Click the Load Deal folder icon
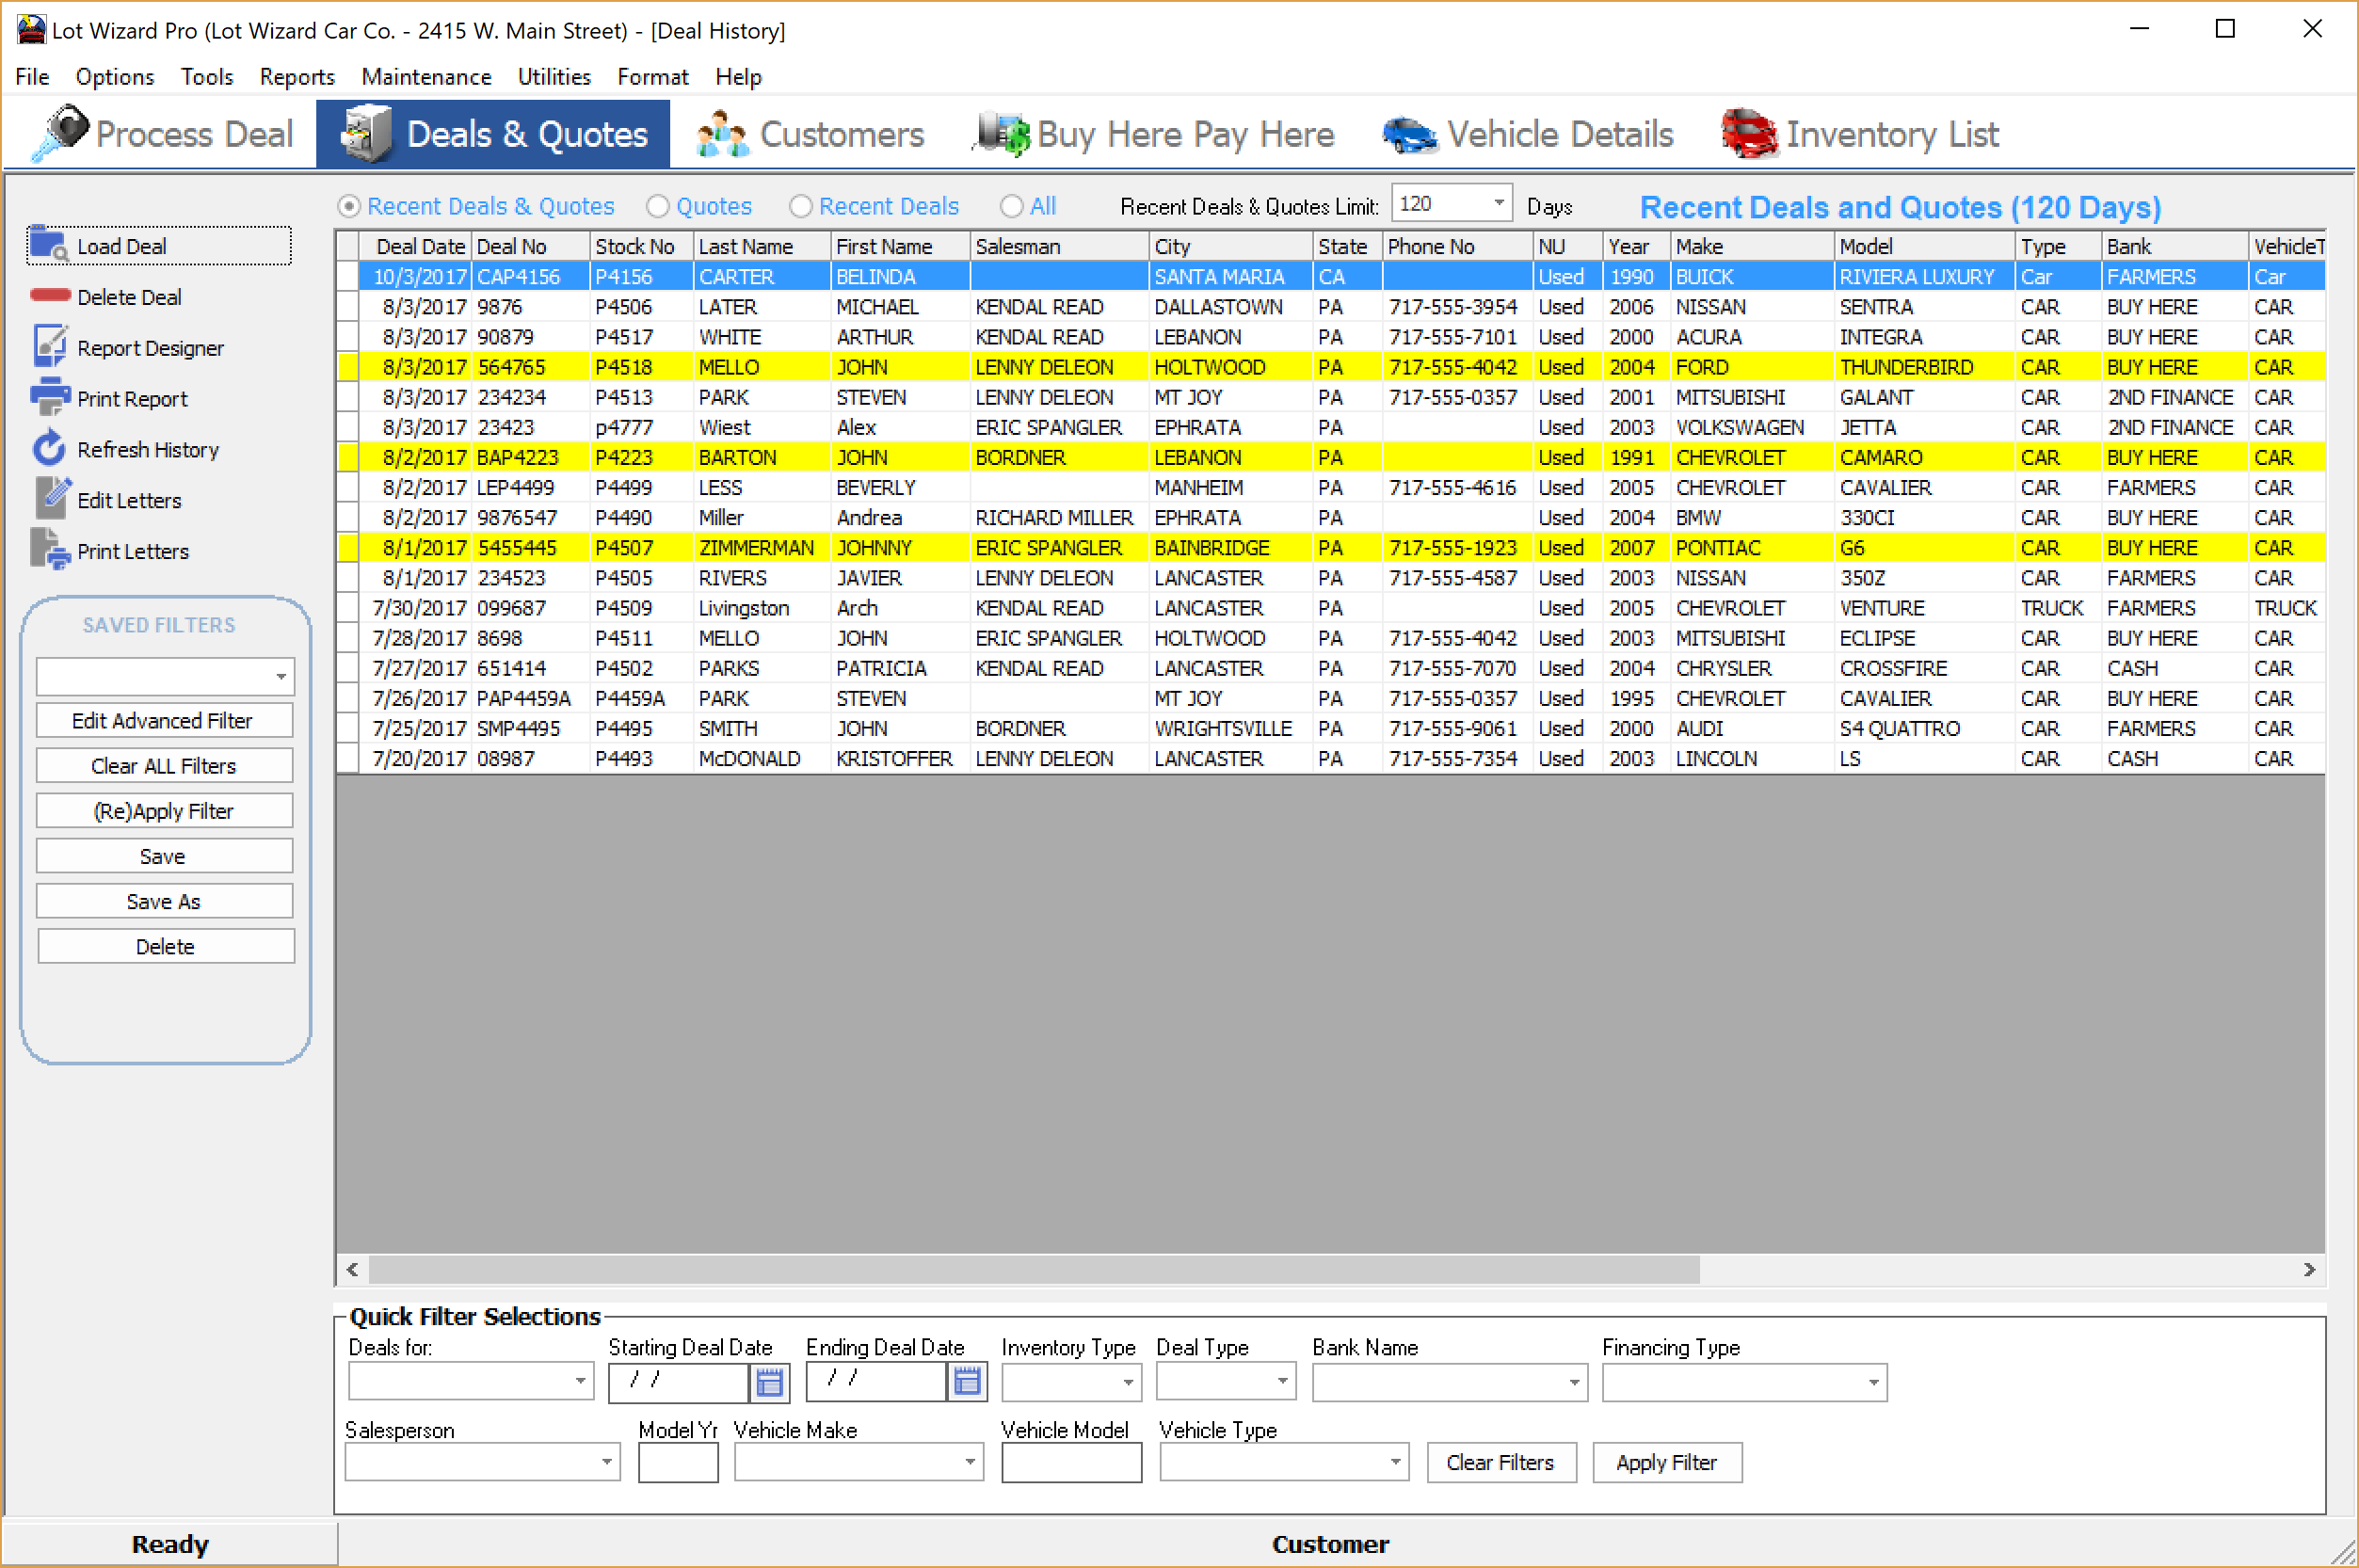Image resolution: width=2359 pixels, height=1568 pixels. tap(48, 244)
